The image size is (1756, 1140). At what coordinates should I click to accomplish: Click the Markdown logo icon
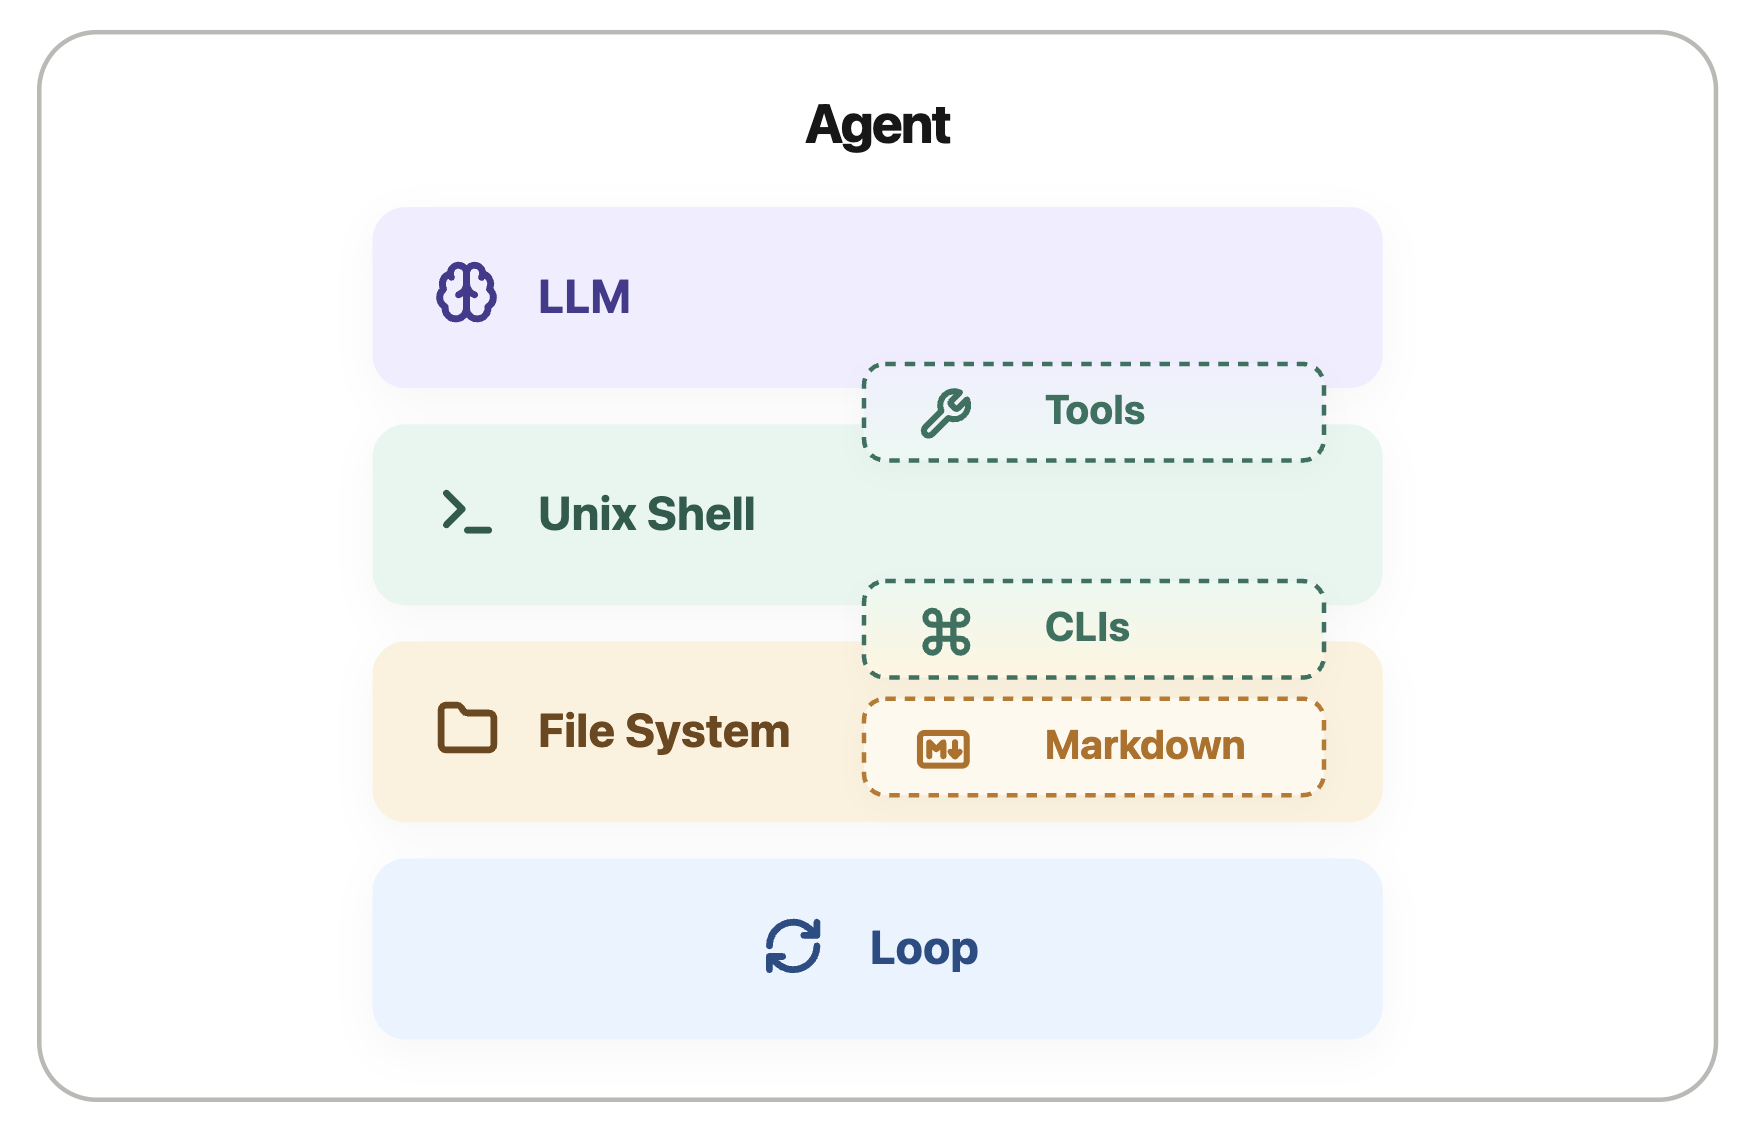[x=943, y=748]
